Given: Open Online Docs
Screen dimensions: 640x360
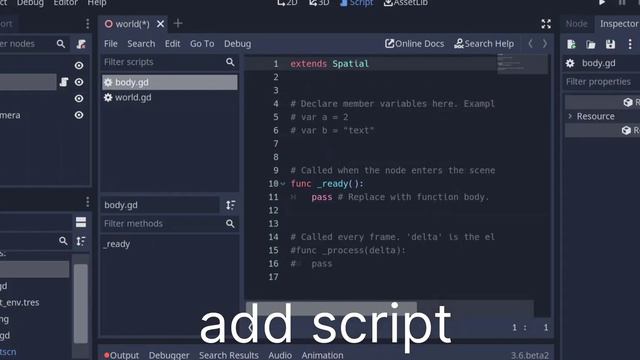Looking at the screenshot, I should [414, 44].
